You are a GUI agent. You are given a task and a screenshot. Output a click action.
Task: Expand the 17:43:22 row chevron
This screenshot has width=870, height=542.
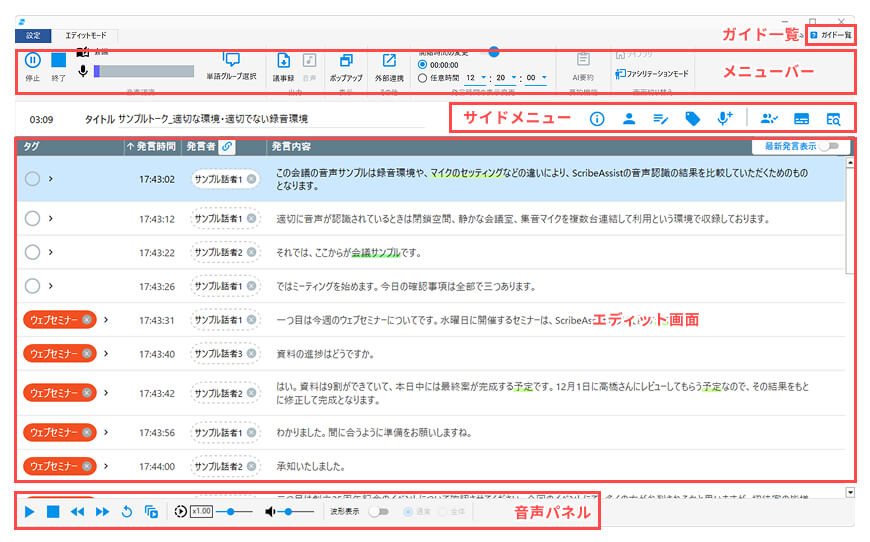[x=50, y=252]
